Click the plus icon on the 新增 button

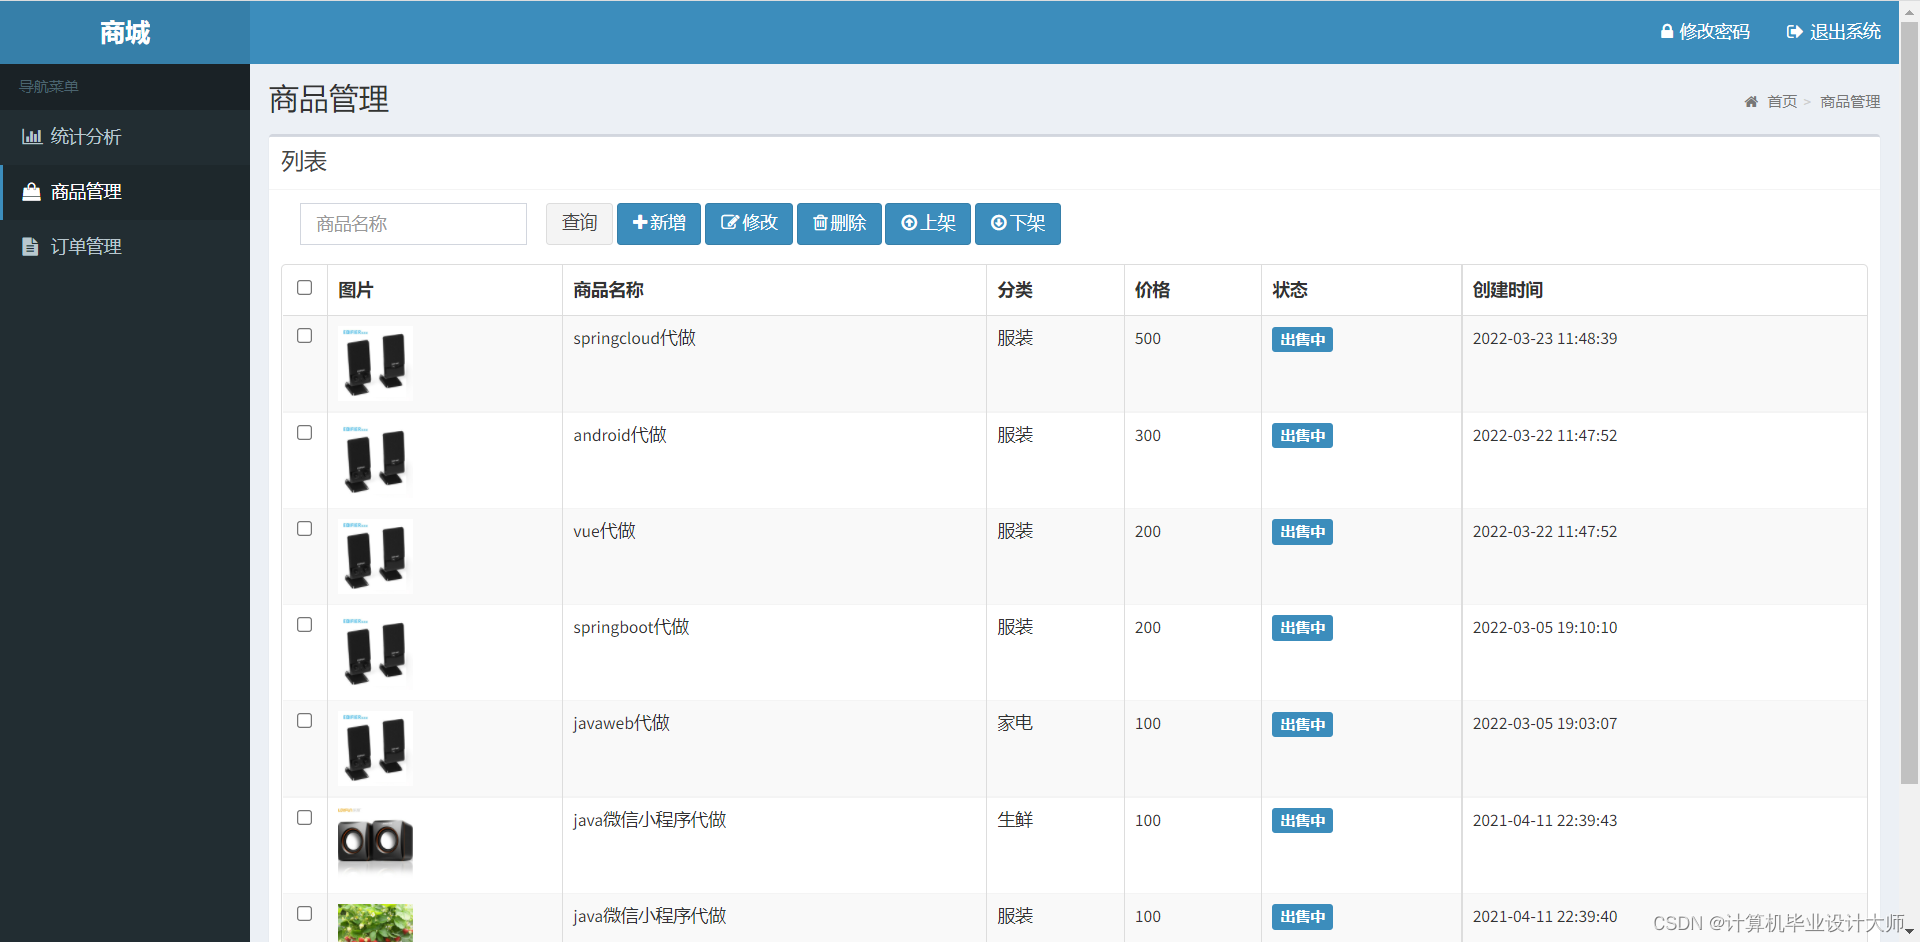[640, 223]
